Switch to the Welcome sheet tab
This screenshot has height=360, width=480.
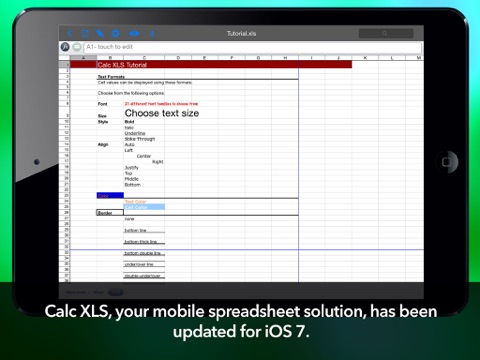click(x=76, y=292)
